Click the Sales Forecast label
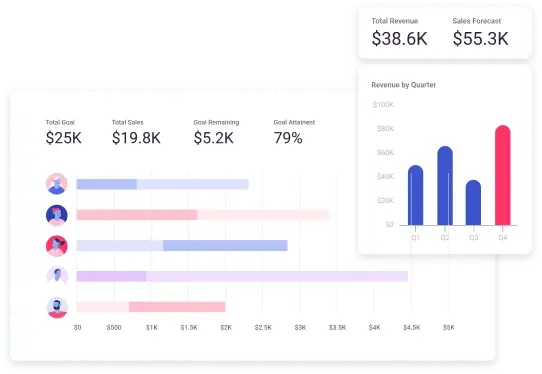The image size is (542, 374). (x=477, y=21)
